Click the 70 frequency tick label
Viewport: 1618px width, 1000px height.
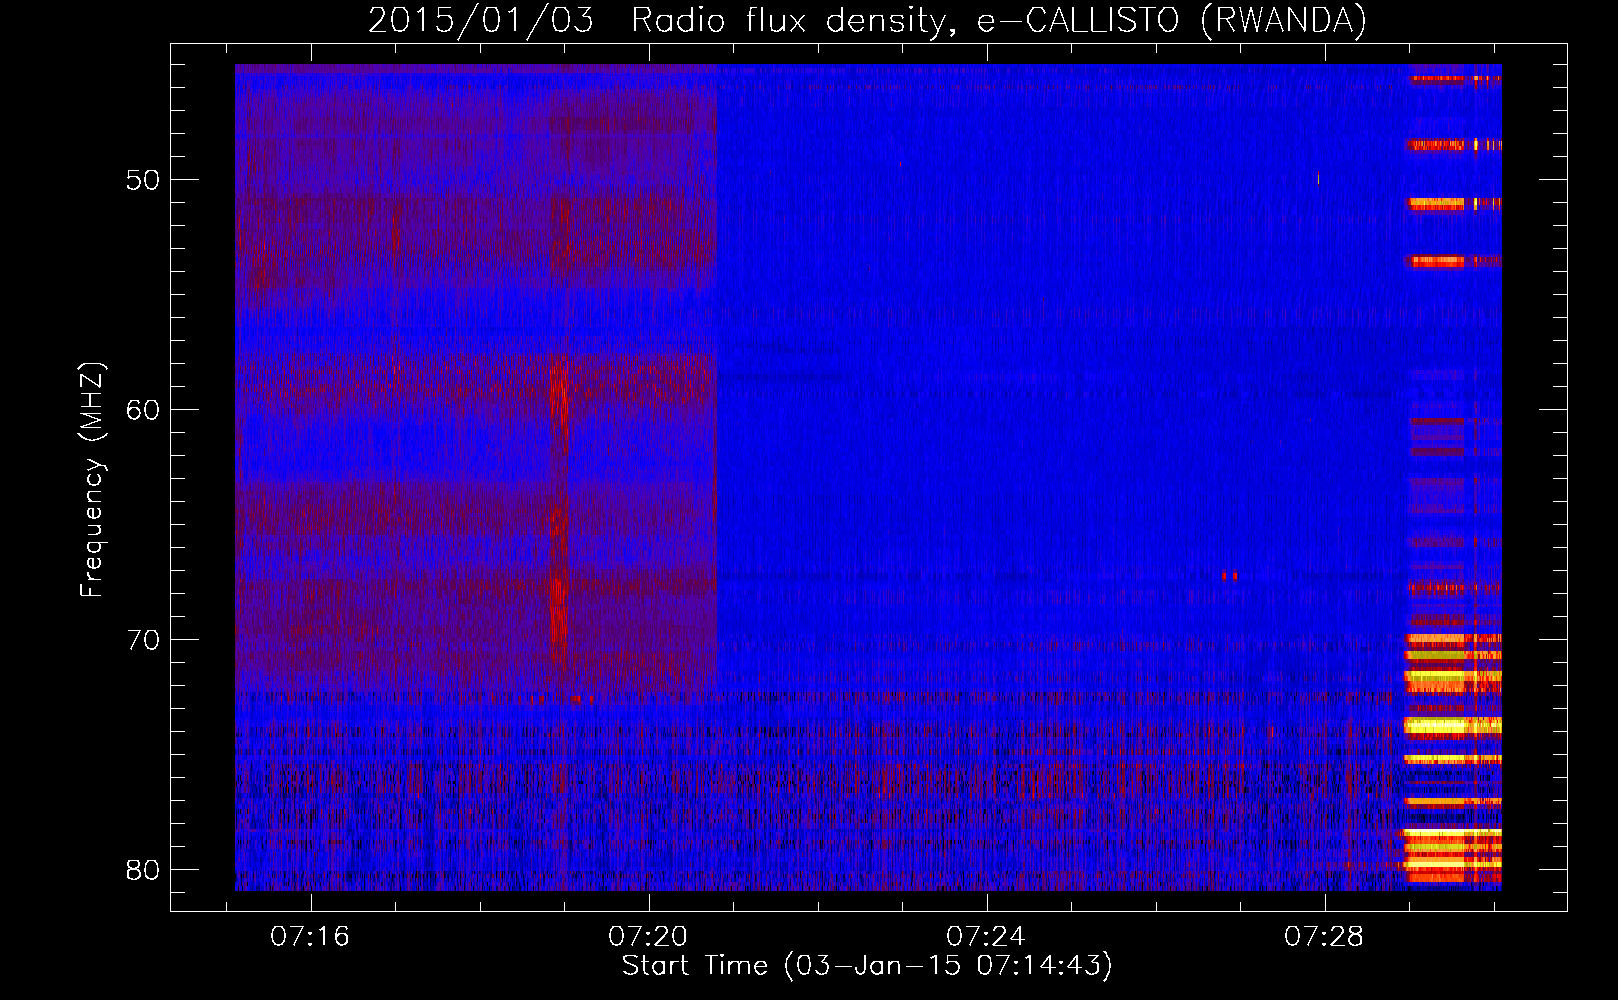[x=143, y=639]
